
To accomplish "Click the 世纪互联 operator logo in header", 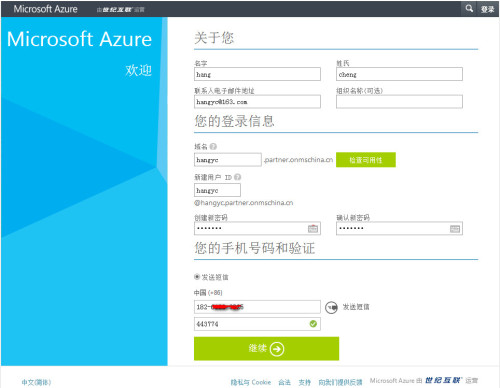I will pos(117,10).
